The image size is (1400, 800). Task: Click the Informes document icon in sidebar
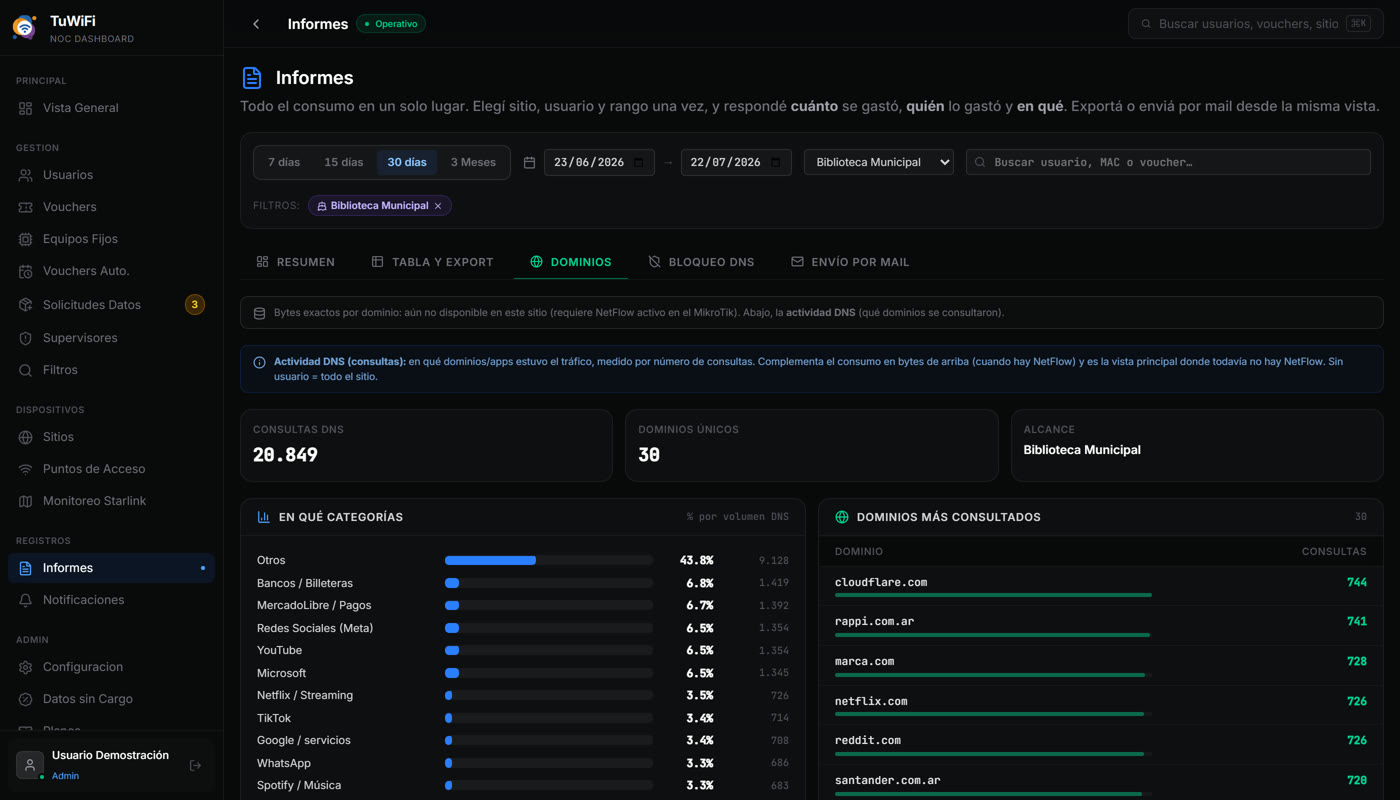click(26, 568)
